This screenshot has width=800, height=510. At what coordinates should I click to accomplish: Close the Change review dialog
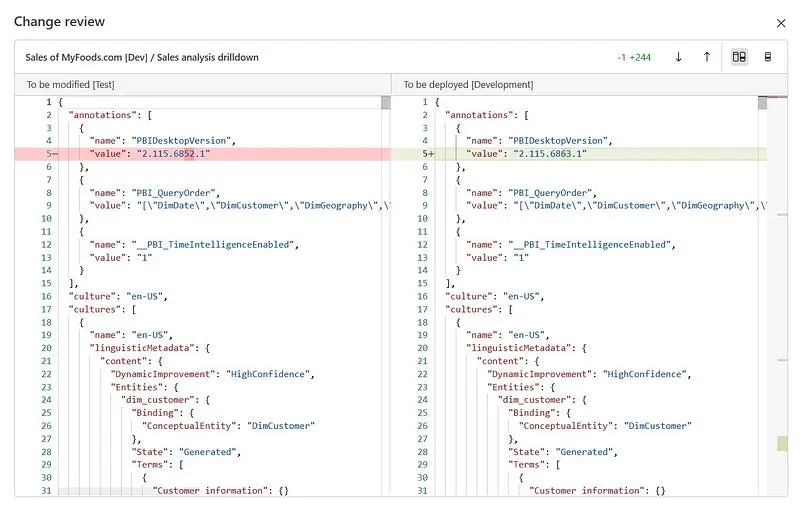click(781, 23)
